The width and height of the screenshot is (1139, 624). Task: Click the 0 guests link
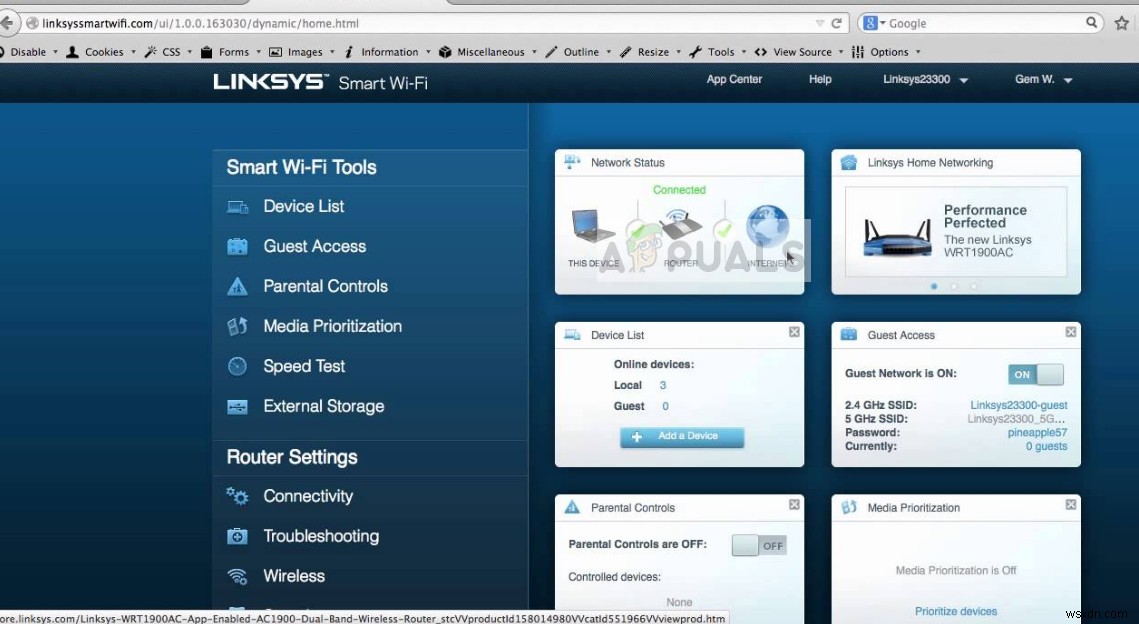click(1046, 446)
